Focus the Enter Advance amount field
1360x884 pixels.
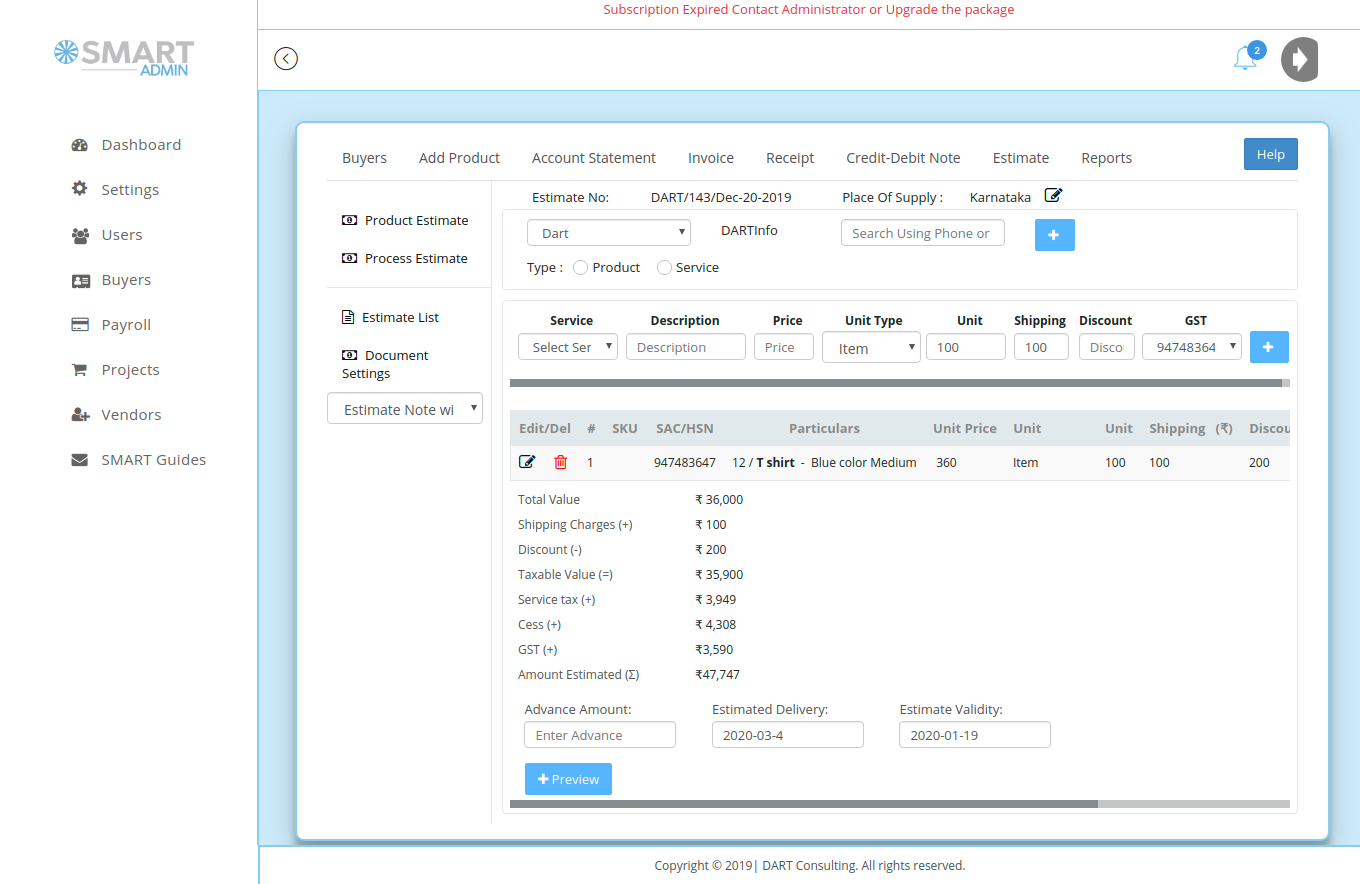pyautogui.click(x=600, y=735)
